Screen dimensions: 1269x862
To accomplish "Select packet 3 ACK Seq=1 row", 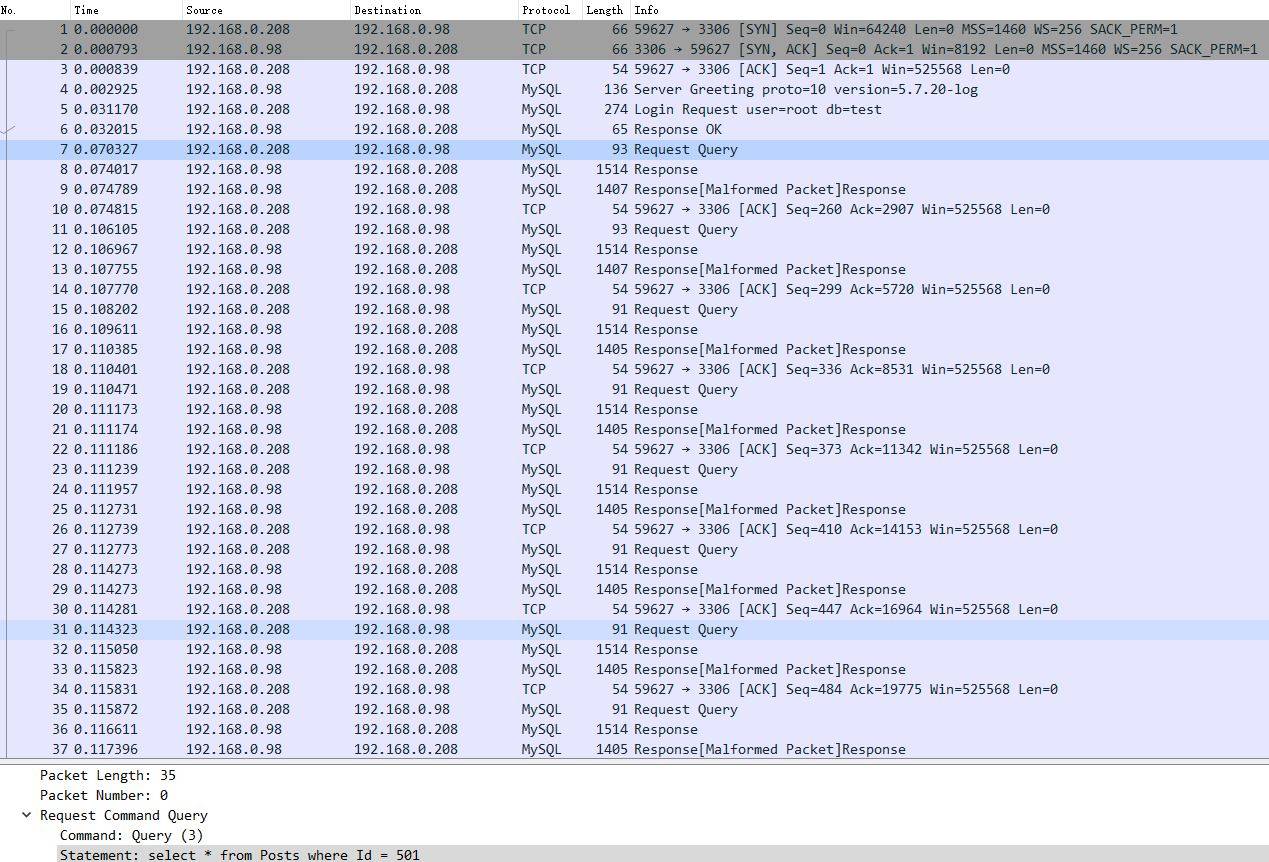I will pyautogui.click(x=634, y=69).
